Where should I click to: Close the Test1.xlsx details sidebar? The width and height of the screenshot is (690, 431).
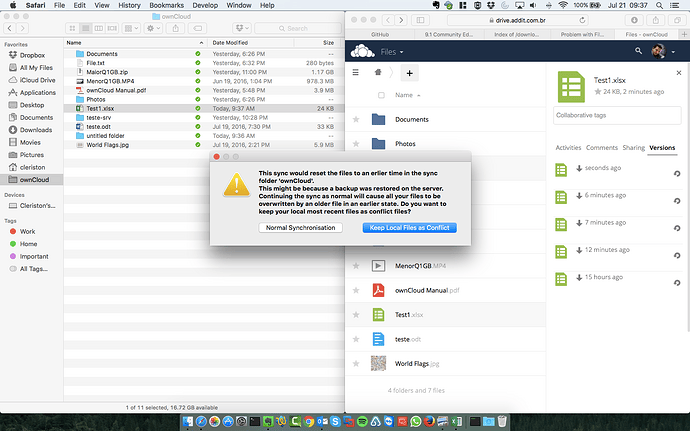(679, 75)
